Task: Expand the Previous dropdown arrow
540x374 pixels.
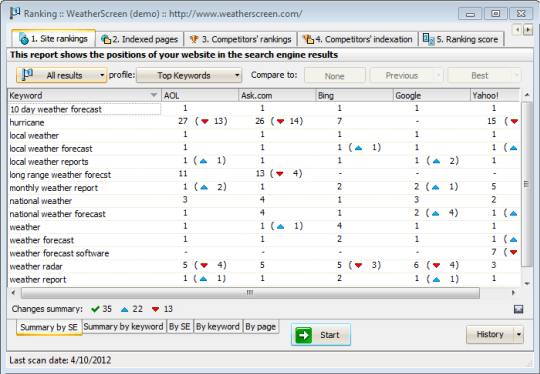Action: [x=438, y=75]
